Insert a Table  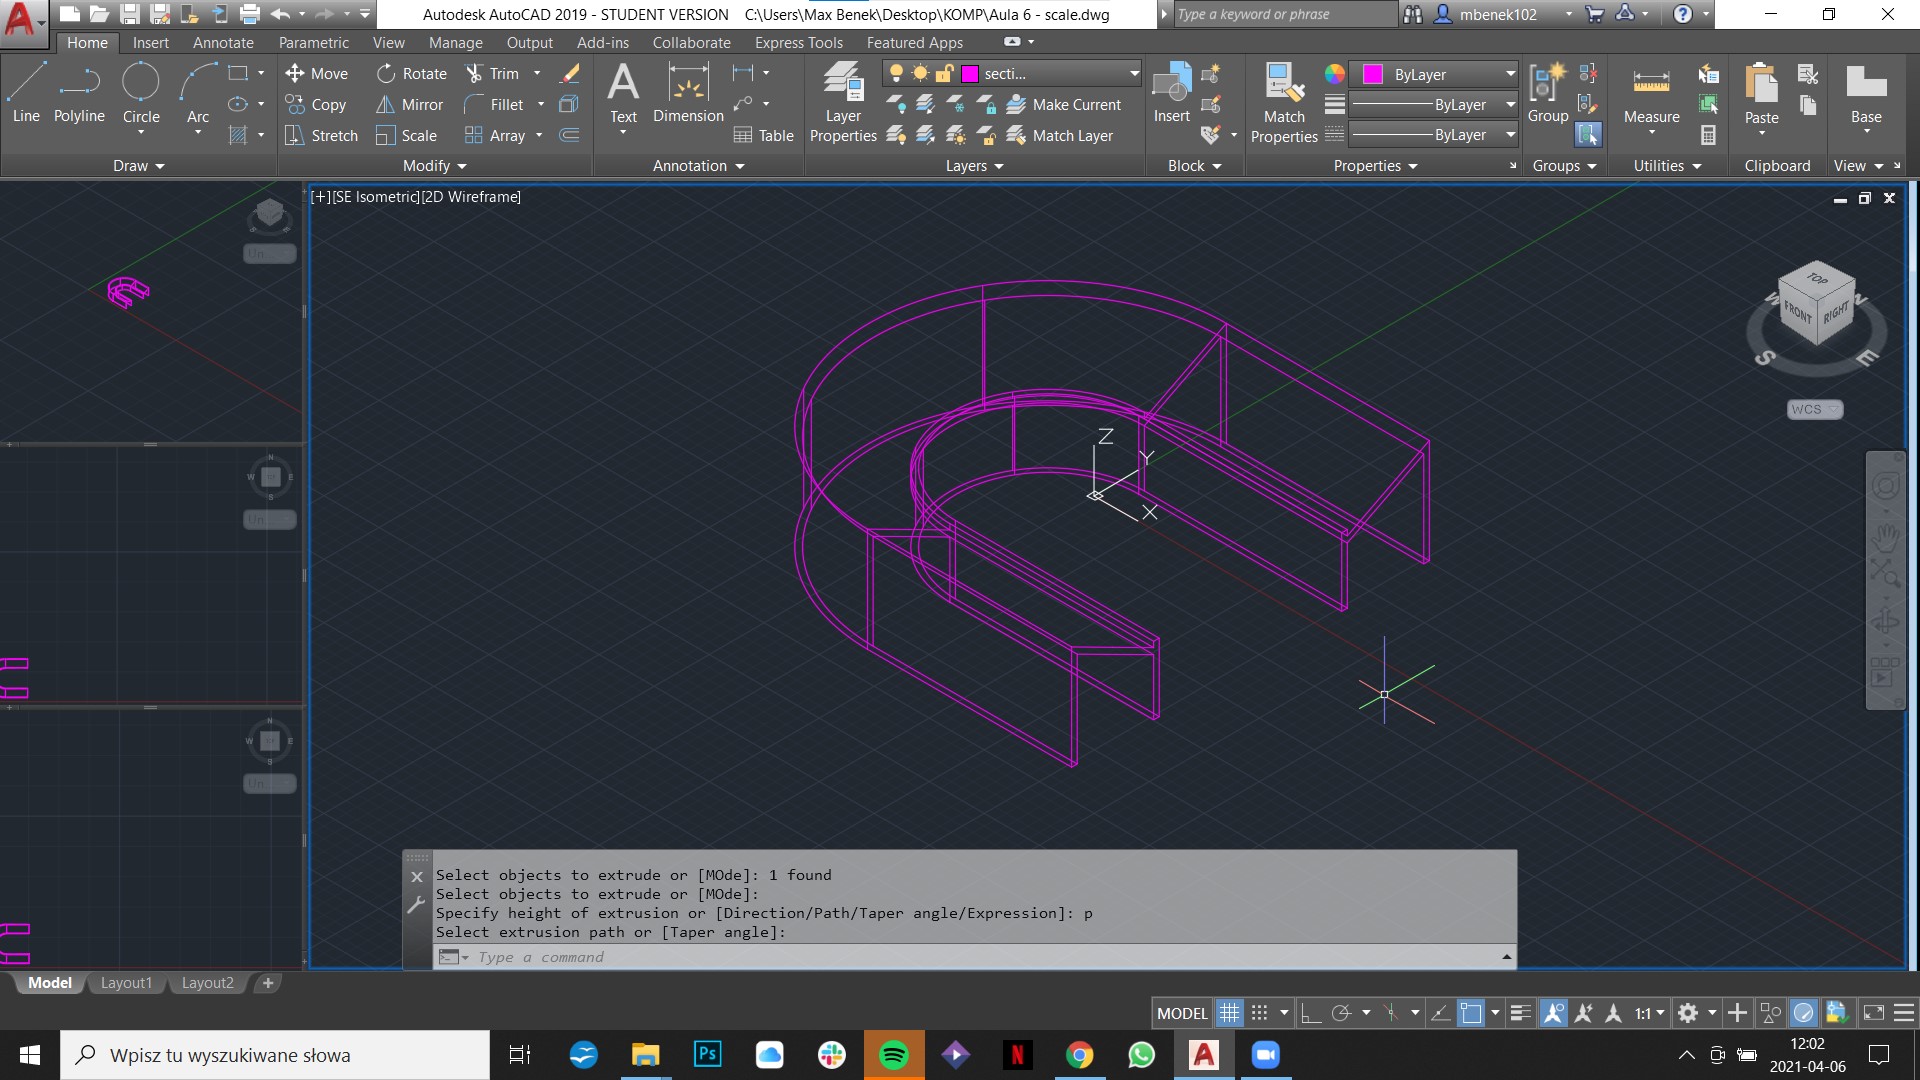pyautogui.click(x=763, y=135)
